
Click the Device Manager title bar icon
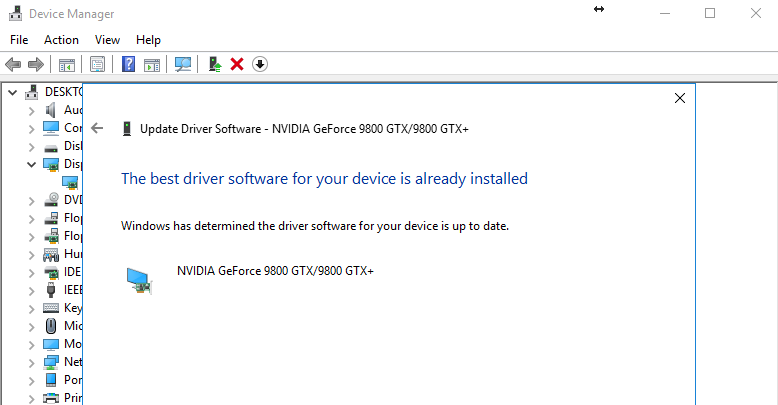point(16,13)
